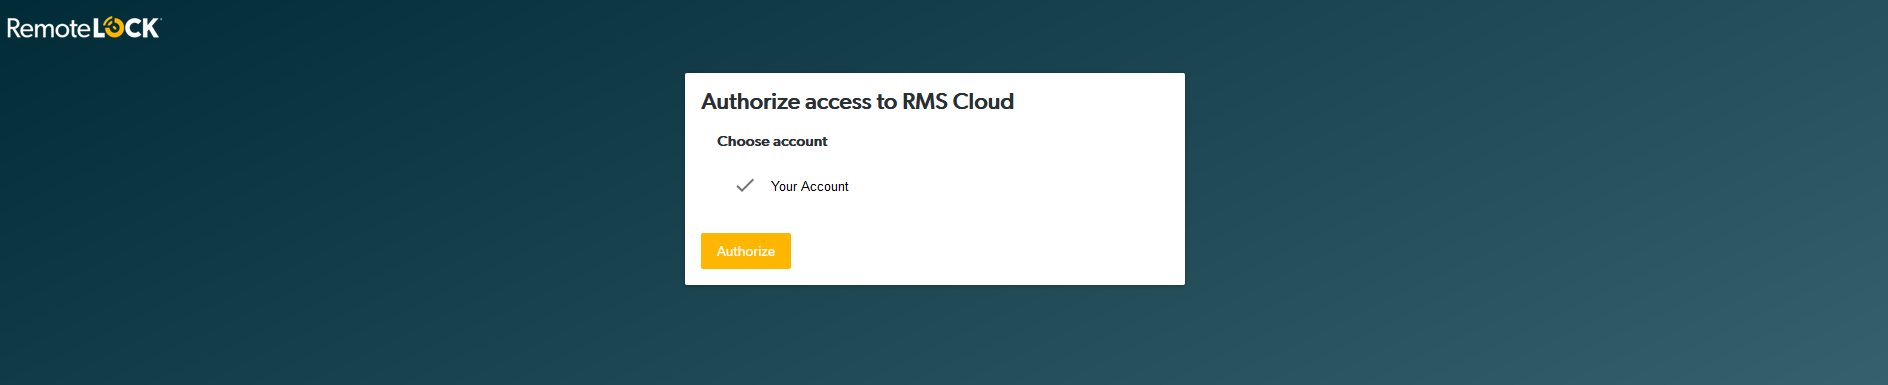This screenshot has width=1888, height=385.
Task: Select the Your Account option
Action: (809, 187)
